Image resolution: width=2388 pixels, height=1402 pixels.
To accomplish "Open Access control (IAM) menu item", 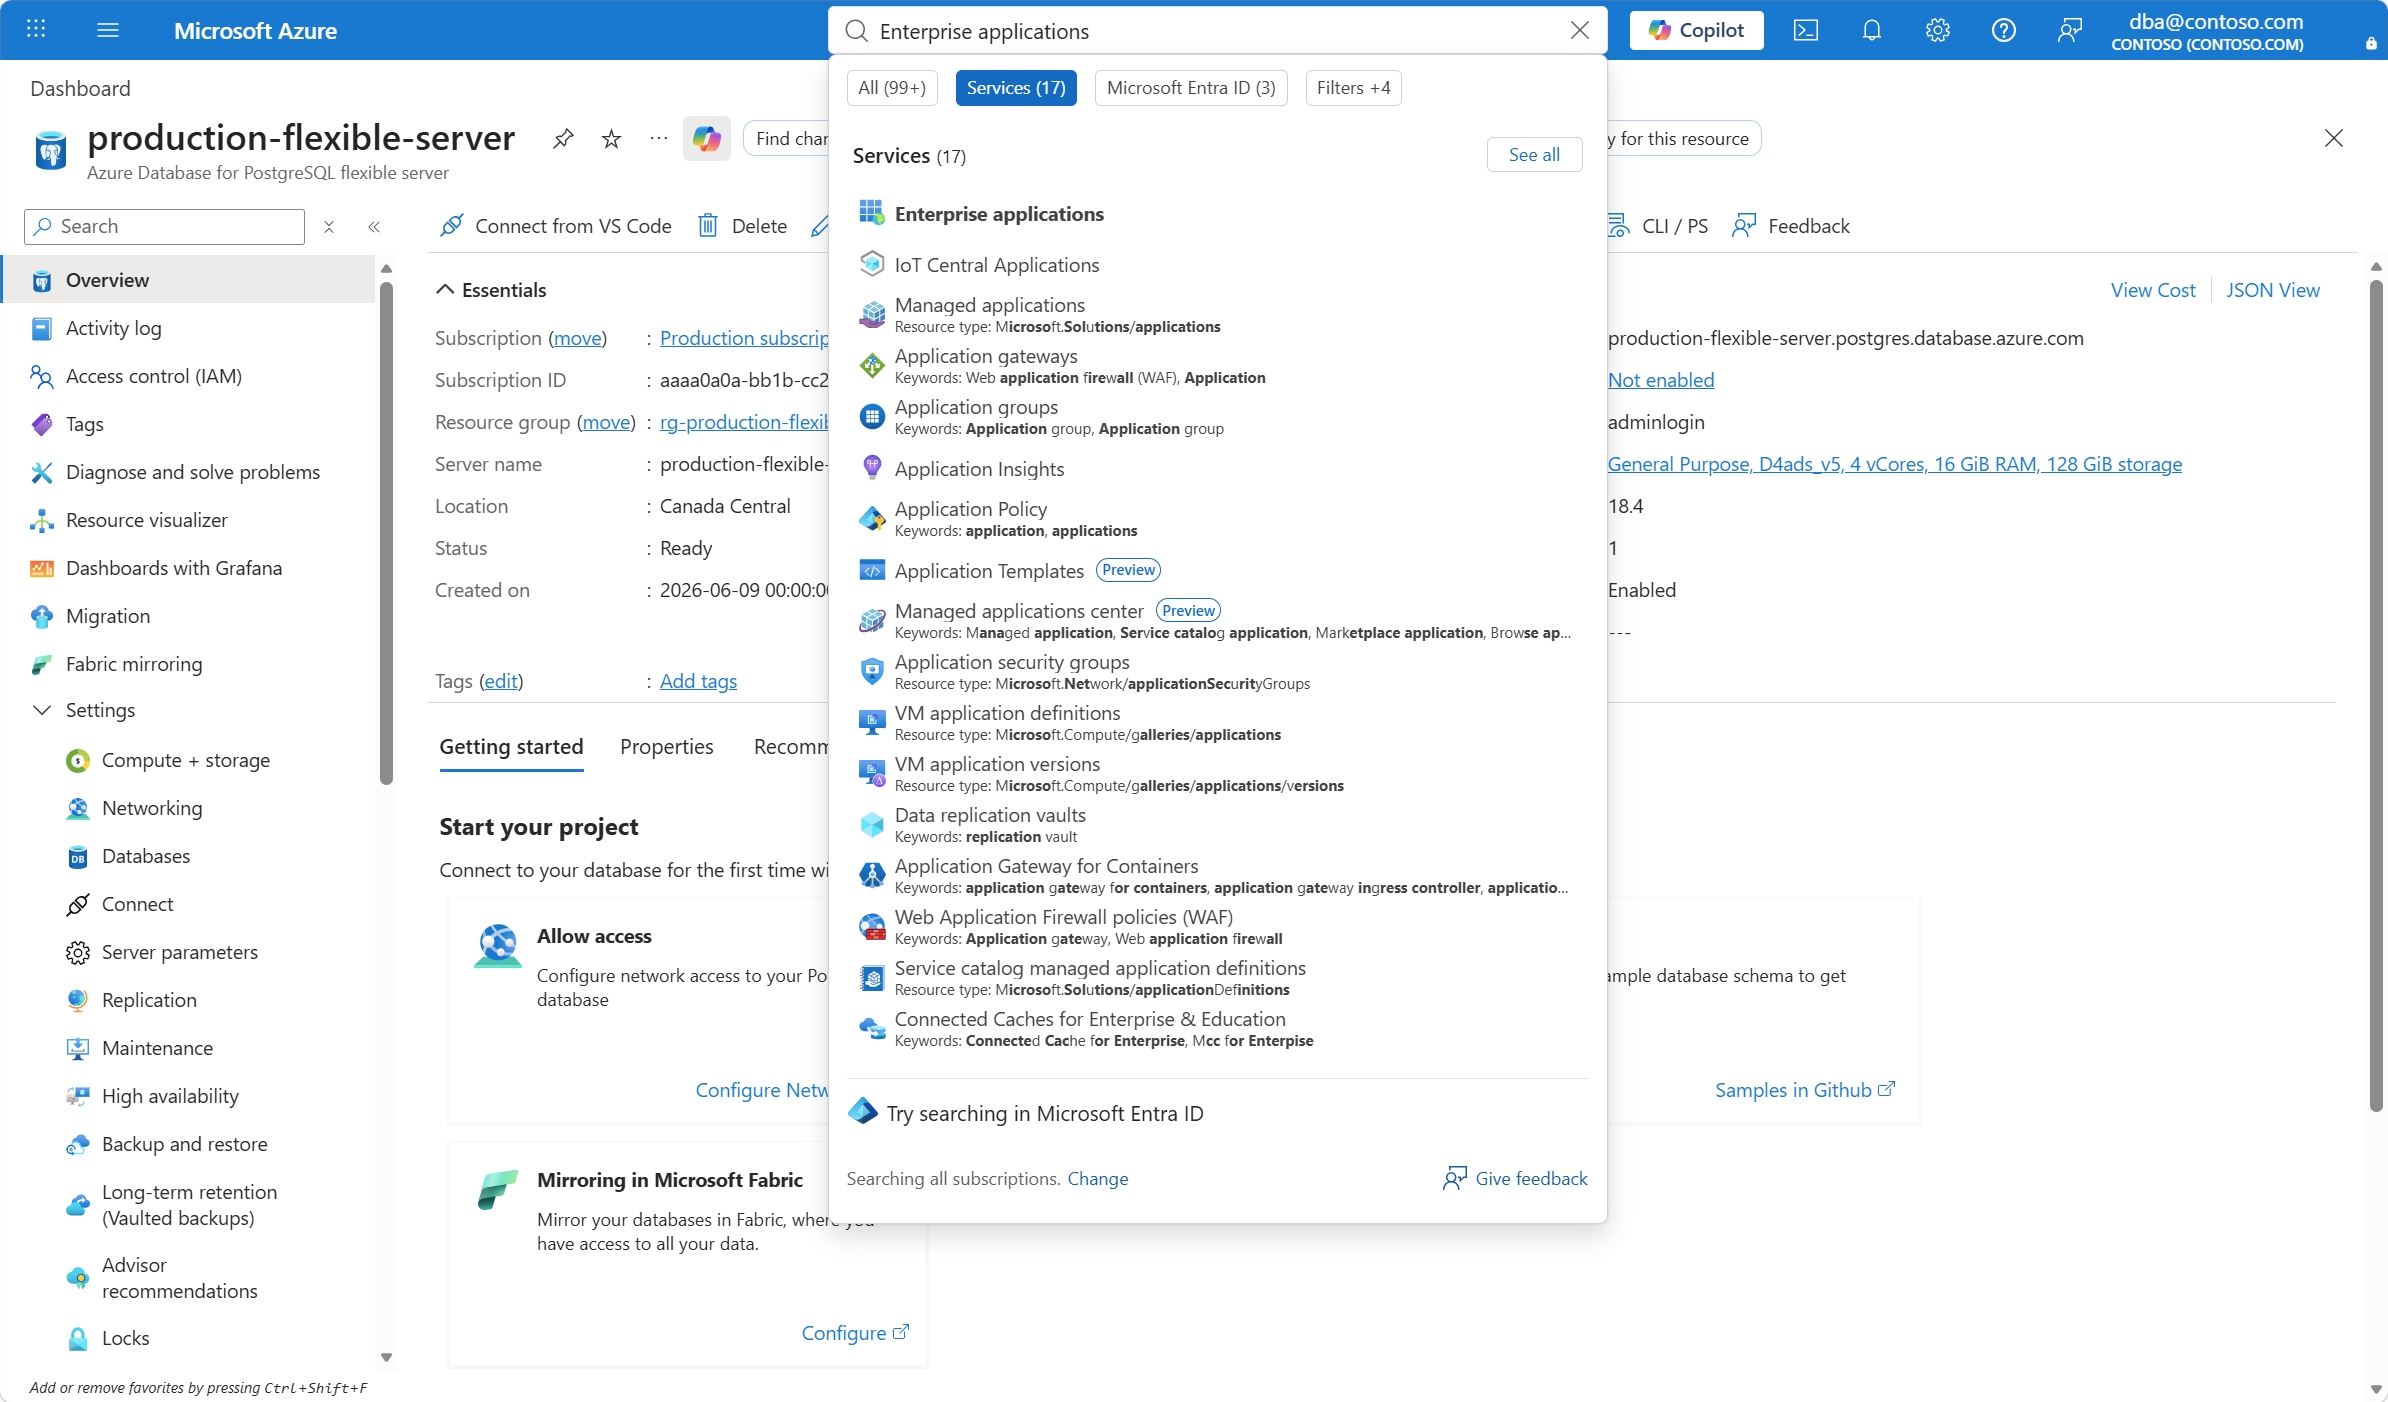I will (188, 376).
